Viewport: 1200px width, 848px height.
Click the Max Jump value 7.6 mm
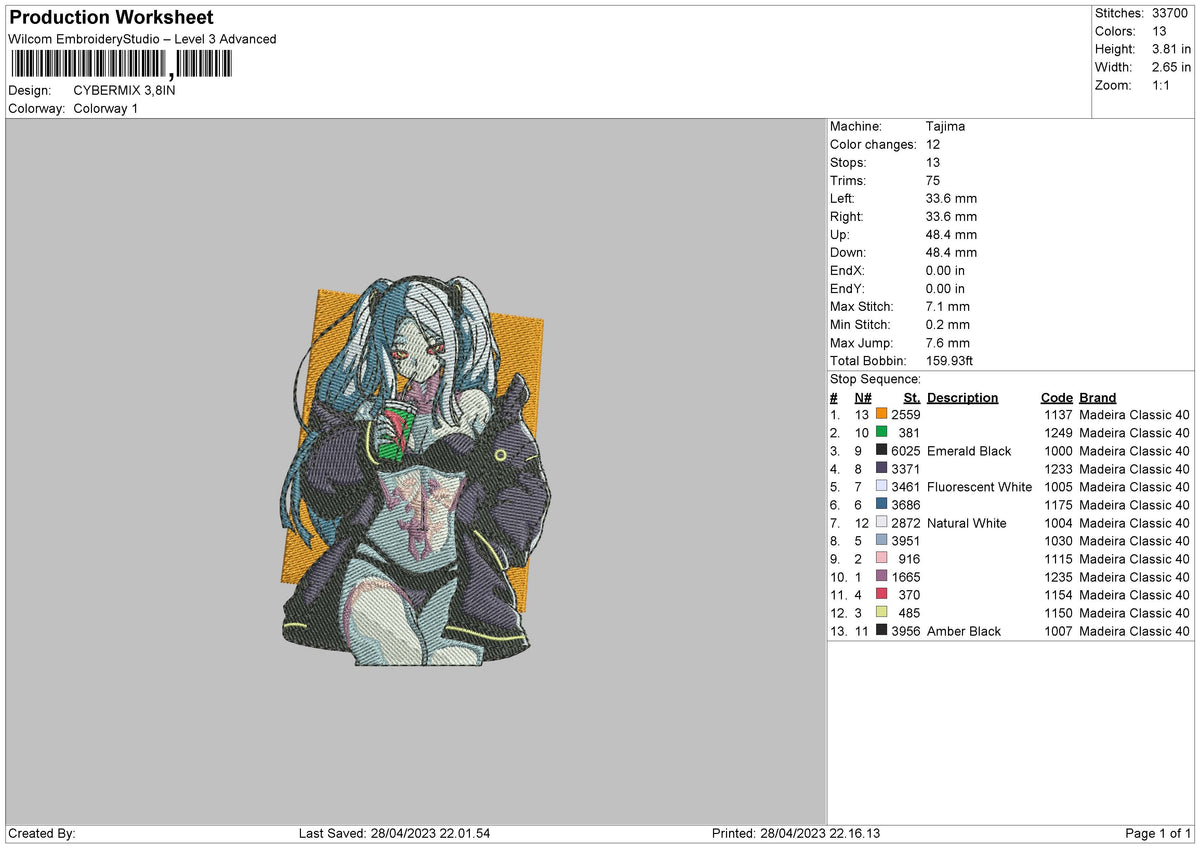point(948,342)
